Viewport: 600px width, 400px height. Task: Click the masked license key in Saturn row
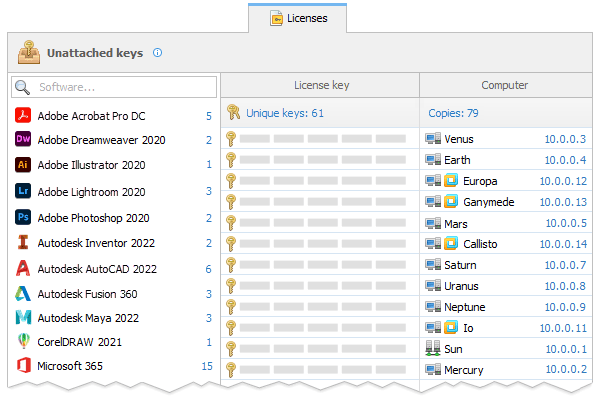[x=323, y=264]
